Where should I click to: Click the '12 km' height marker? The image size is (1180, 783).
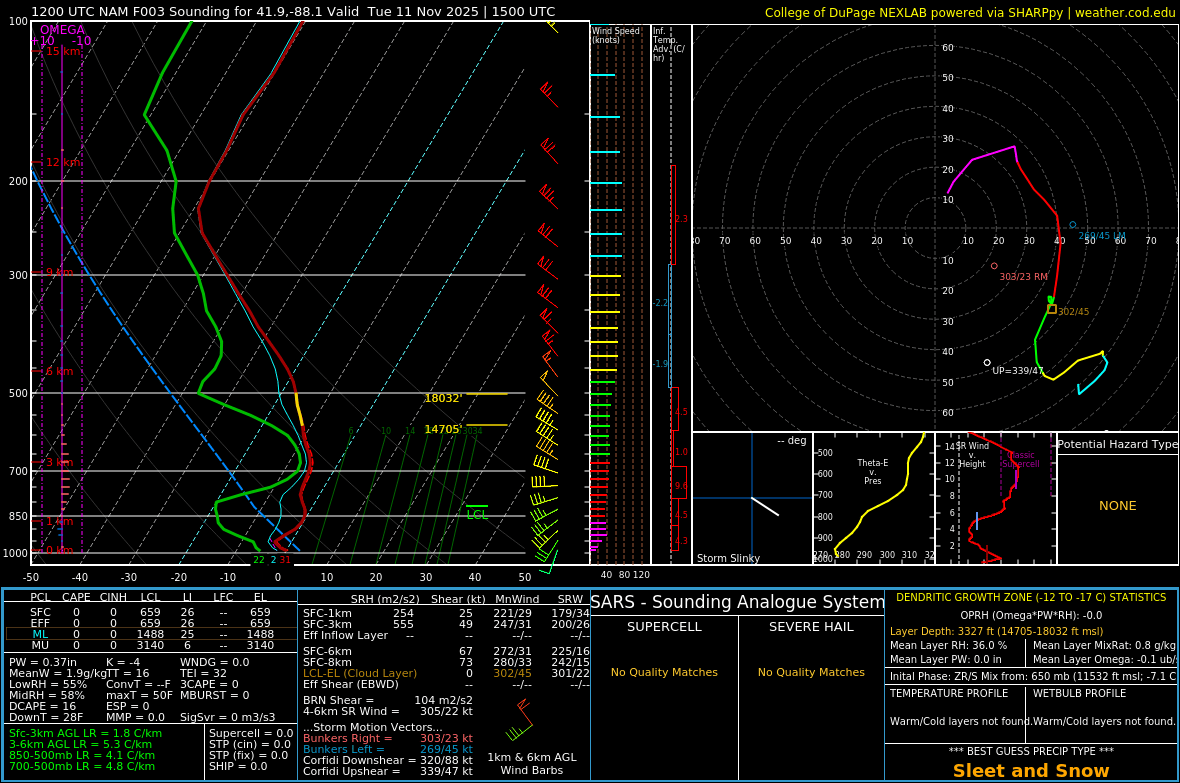pyautogui.click(x=63, y=163)
